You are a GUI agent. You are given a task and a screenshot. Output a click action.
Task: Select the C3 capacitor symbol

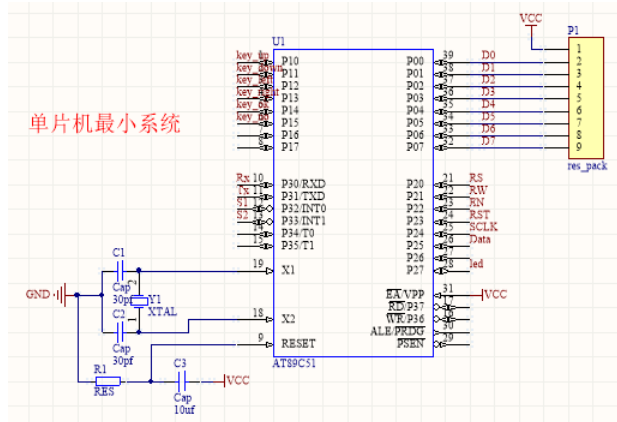pyautogui.click(x=181, y=381)
